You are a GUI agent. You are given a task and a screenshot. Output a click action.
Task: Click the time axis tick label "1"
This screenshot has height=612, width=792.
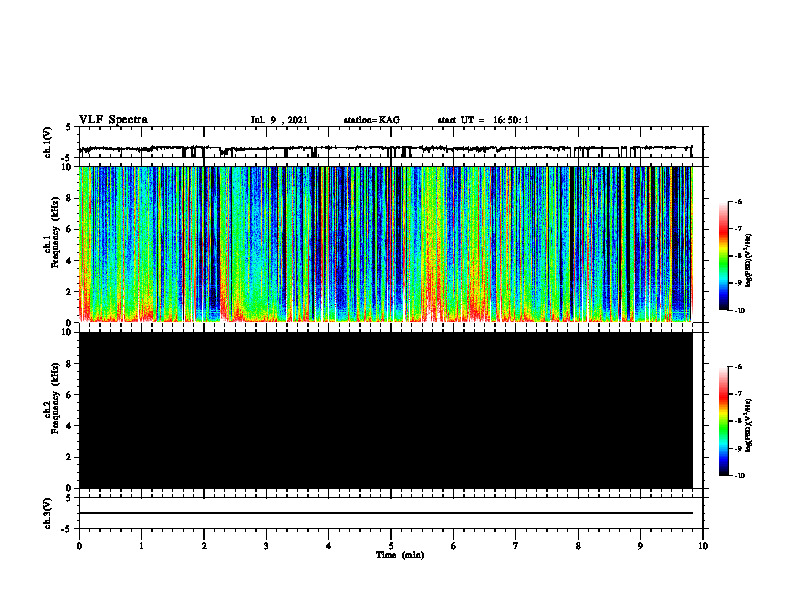(x=141, y=546)
